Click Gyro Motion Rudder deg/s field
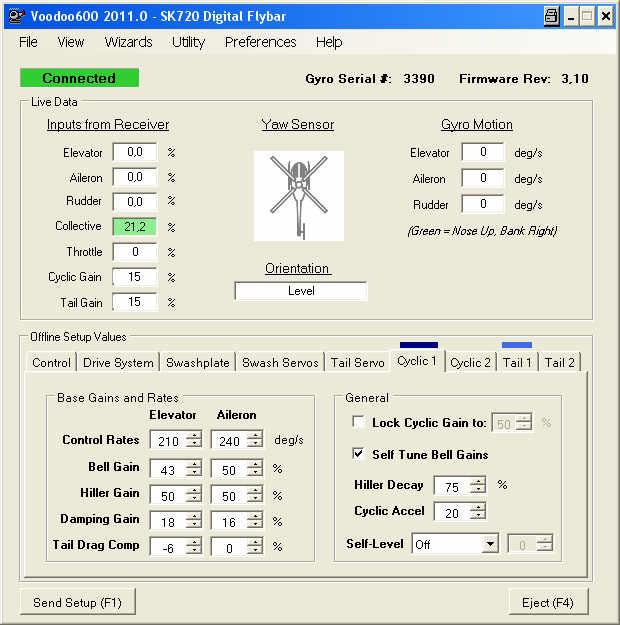The image size is (620, 625). point(483,204)
